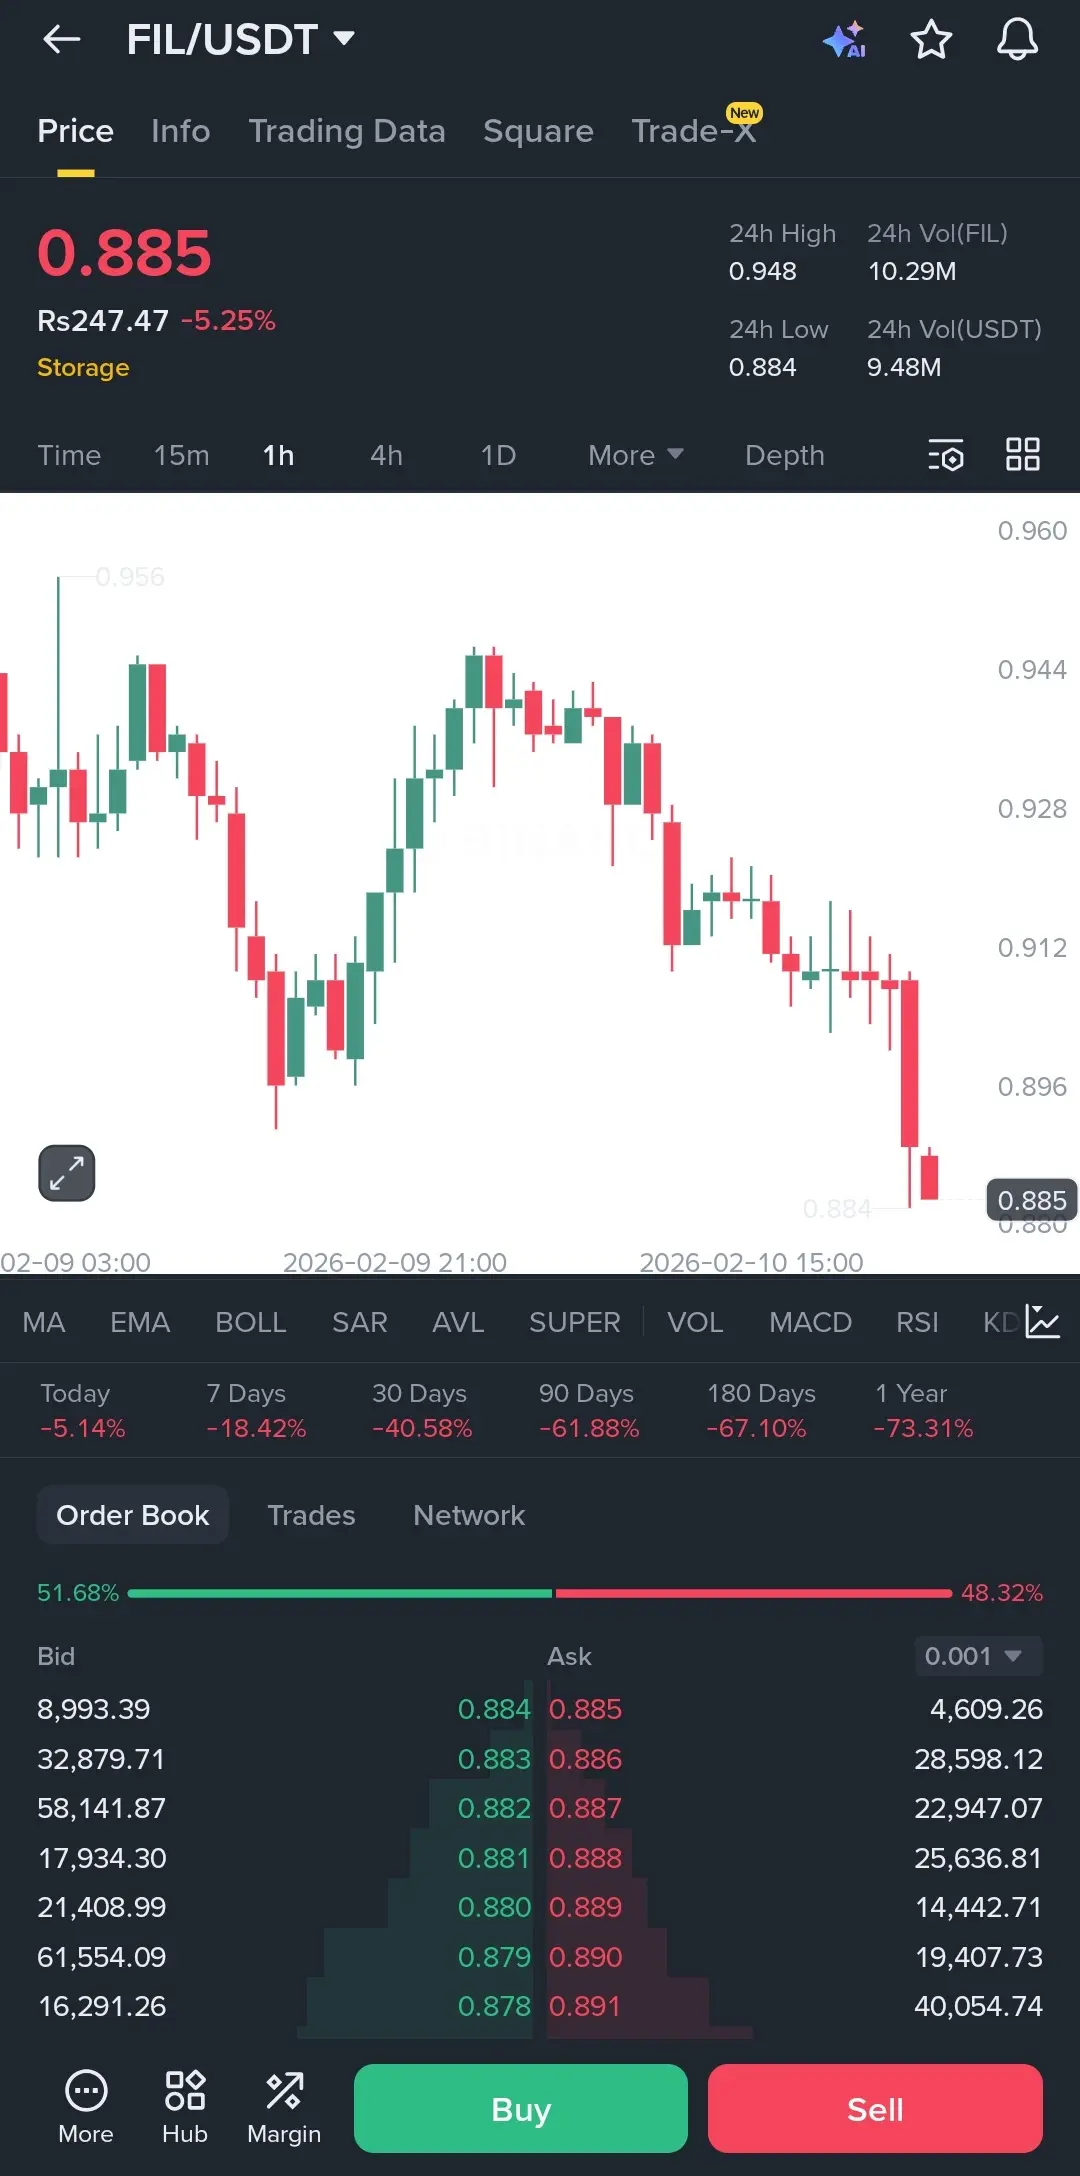The image size is (1080, 2176).
Task: Toggle the RSI sub-indicator
Action: [x=917, y=1322]
